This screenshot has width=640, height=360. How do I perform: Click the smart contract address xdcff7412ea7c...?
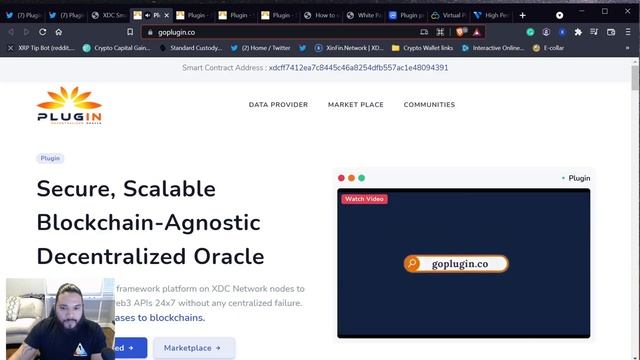point(358,68)
